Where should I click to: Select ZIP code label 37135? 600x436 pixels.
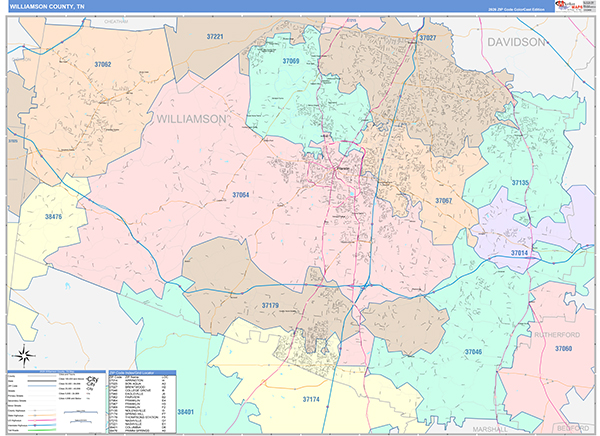[520, 183]
